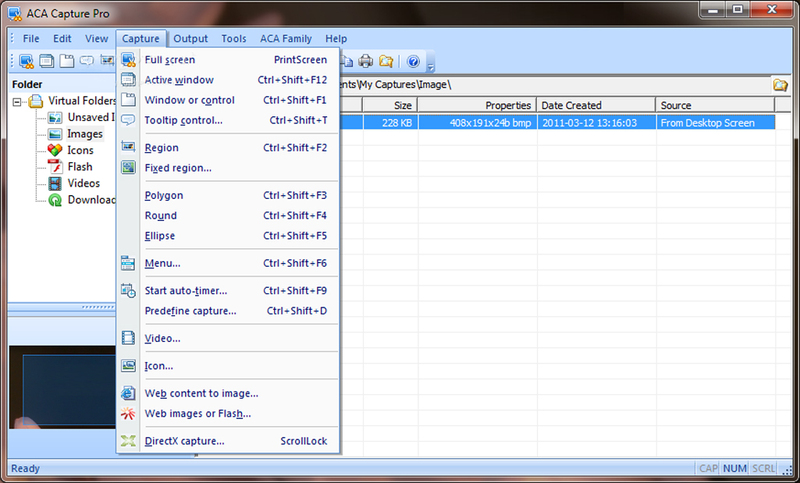Image resolution: width=800 pixels, height=483 pixels.
Task: Click the 228 KB size cell
Action: pyautogui.click(x=390, y=122)
